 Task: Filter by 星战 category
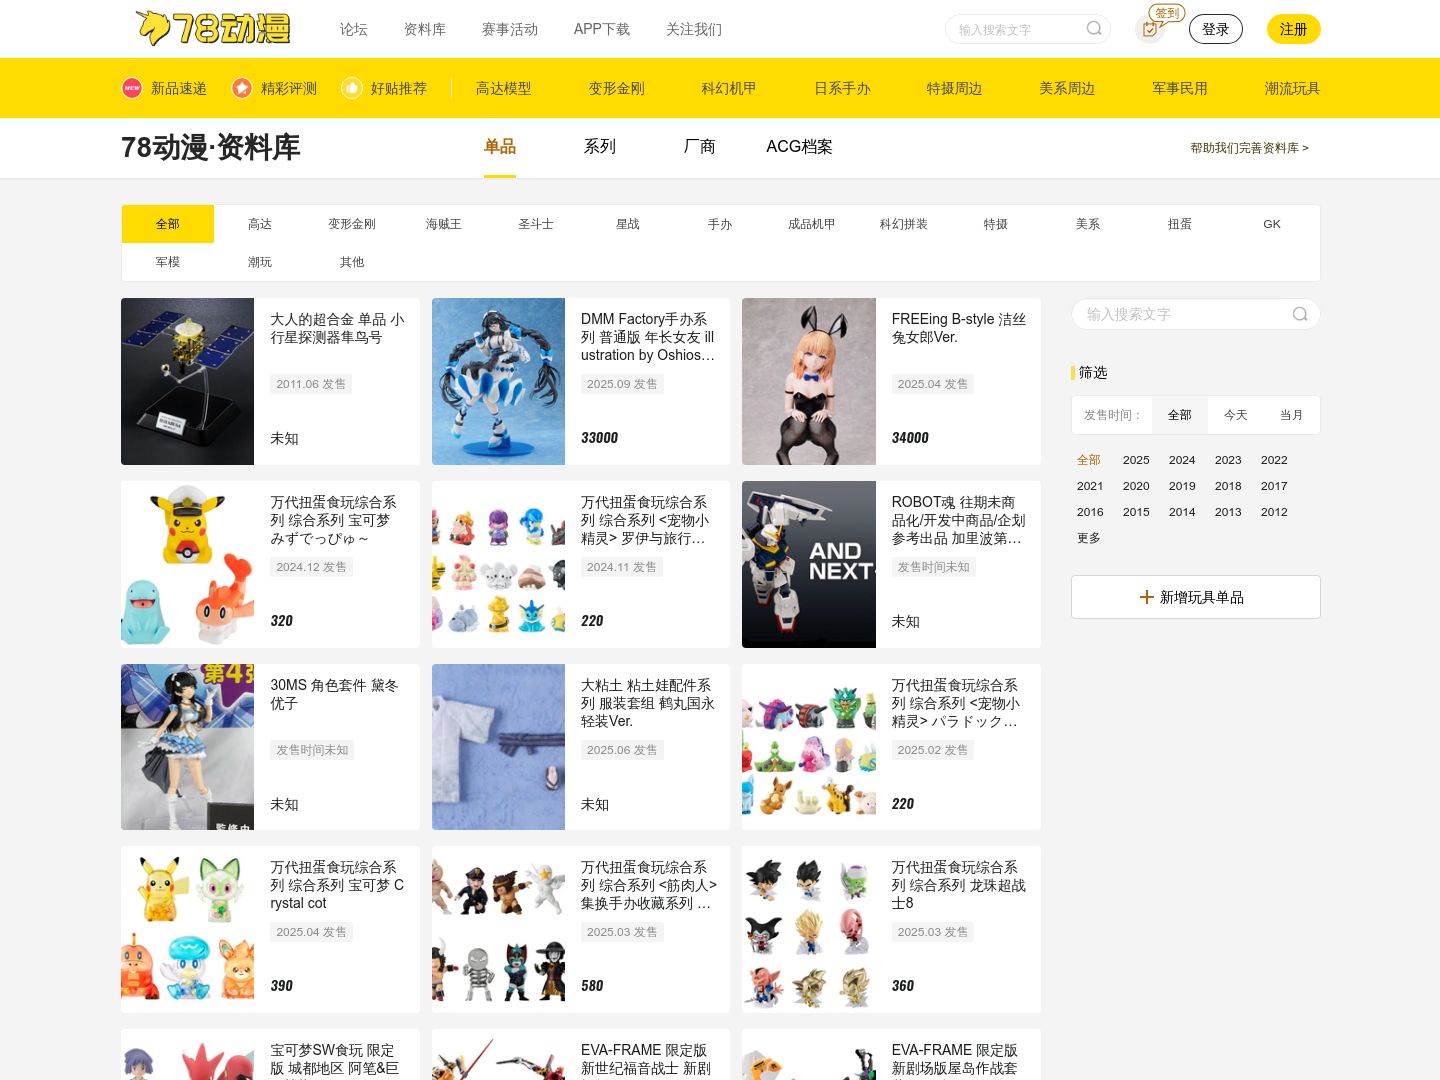click(x=628, y=224)
